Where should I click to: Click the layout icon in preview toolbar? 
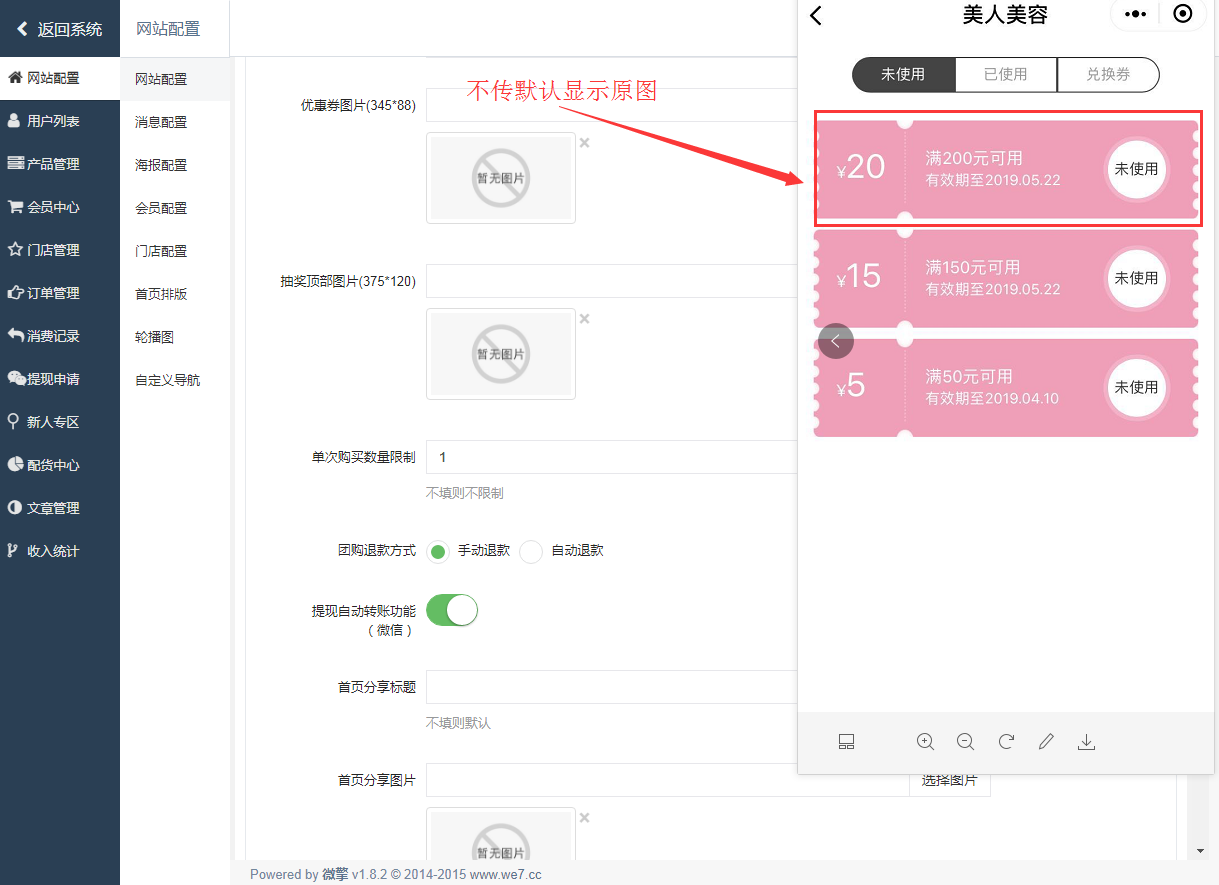846,742
